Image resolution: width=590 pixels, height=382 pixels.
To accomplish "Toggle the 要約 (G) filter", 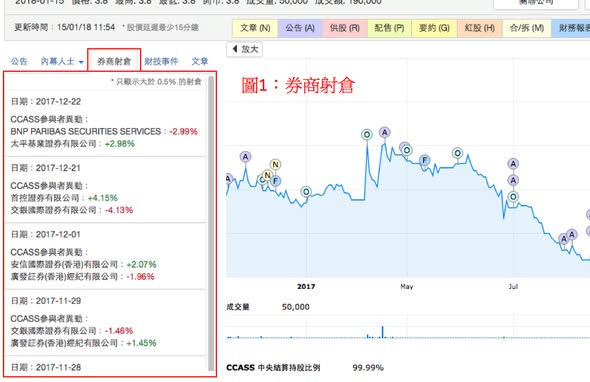I will 434,28.
